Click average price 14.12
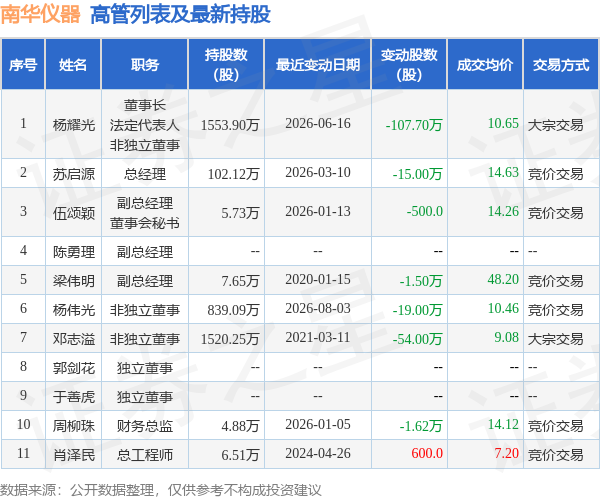 (x=503, y=424)
